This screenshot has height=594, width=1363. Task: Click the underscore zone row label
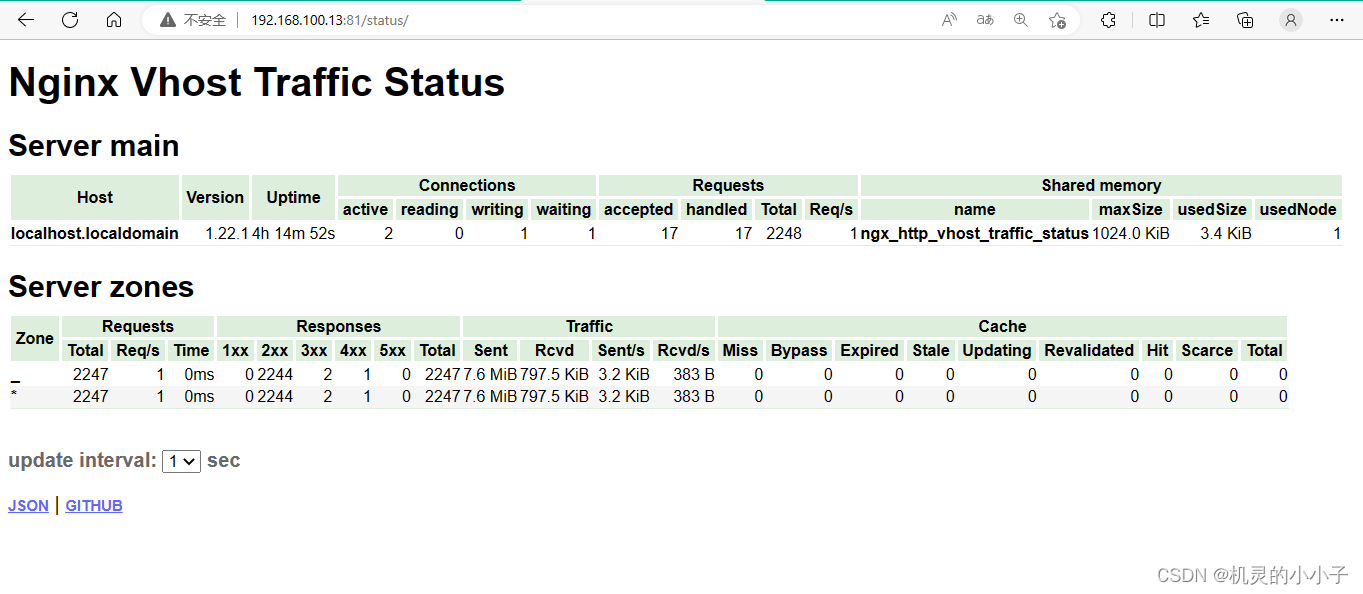(x=15, y=379)
